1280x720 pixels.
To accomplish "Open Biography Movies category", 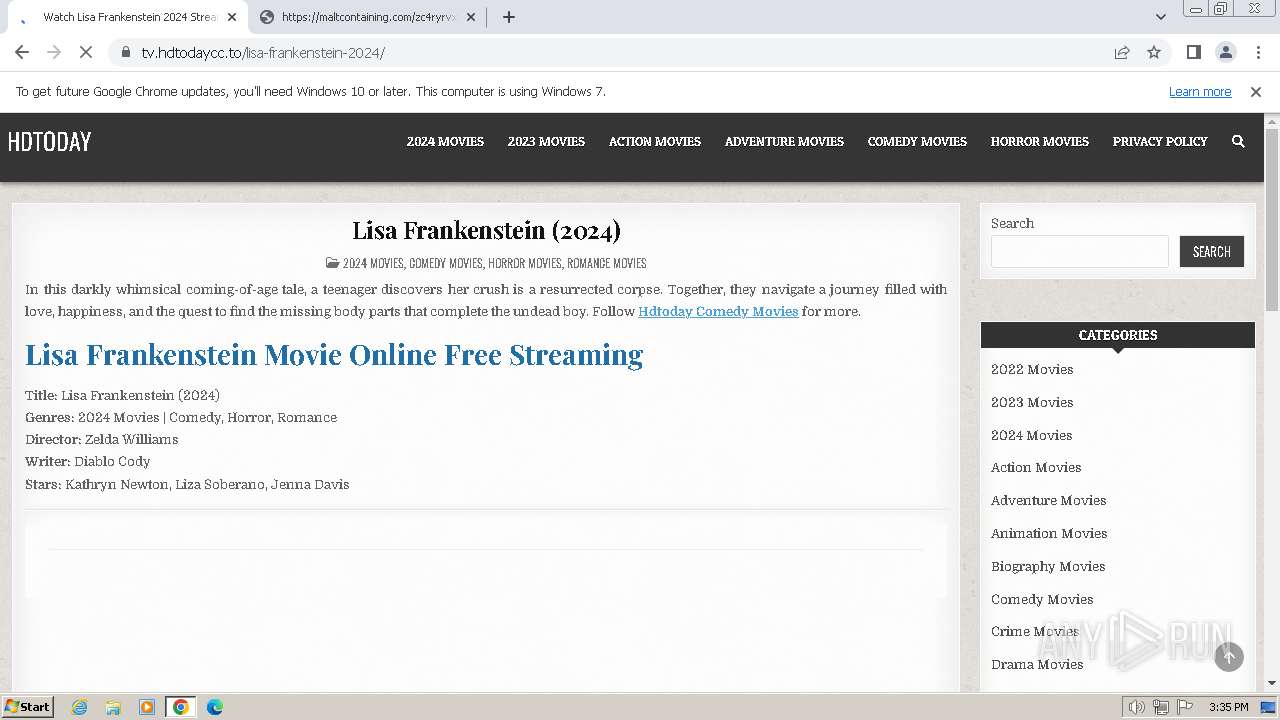I will pyautogui.click(x=1048, y=567).
